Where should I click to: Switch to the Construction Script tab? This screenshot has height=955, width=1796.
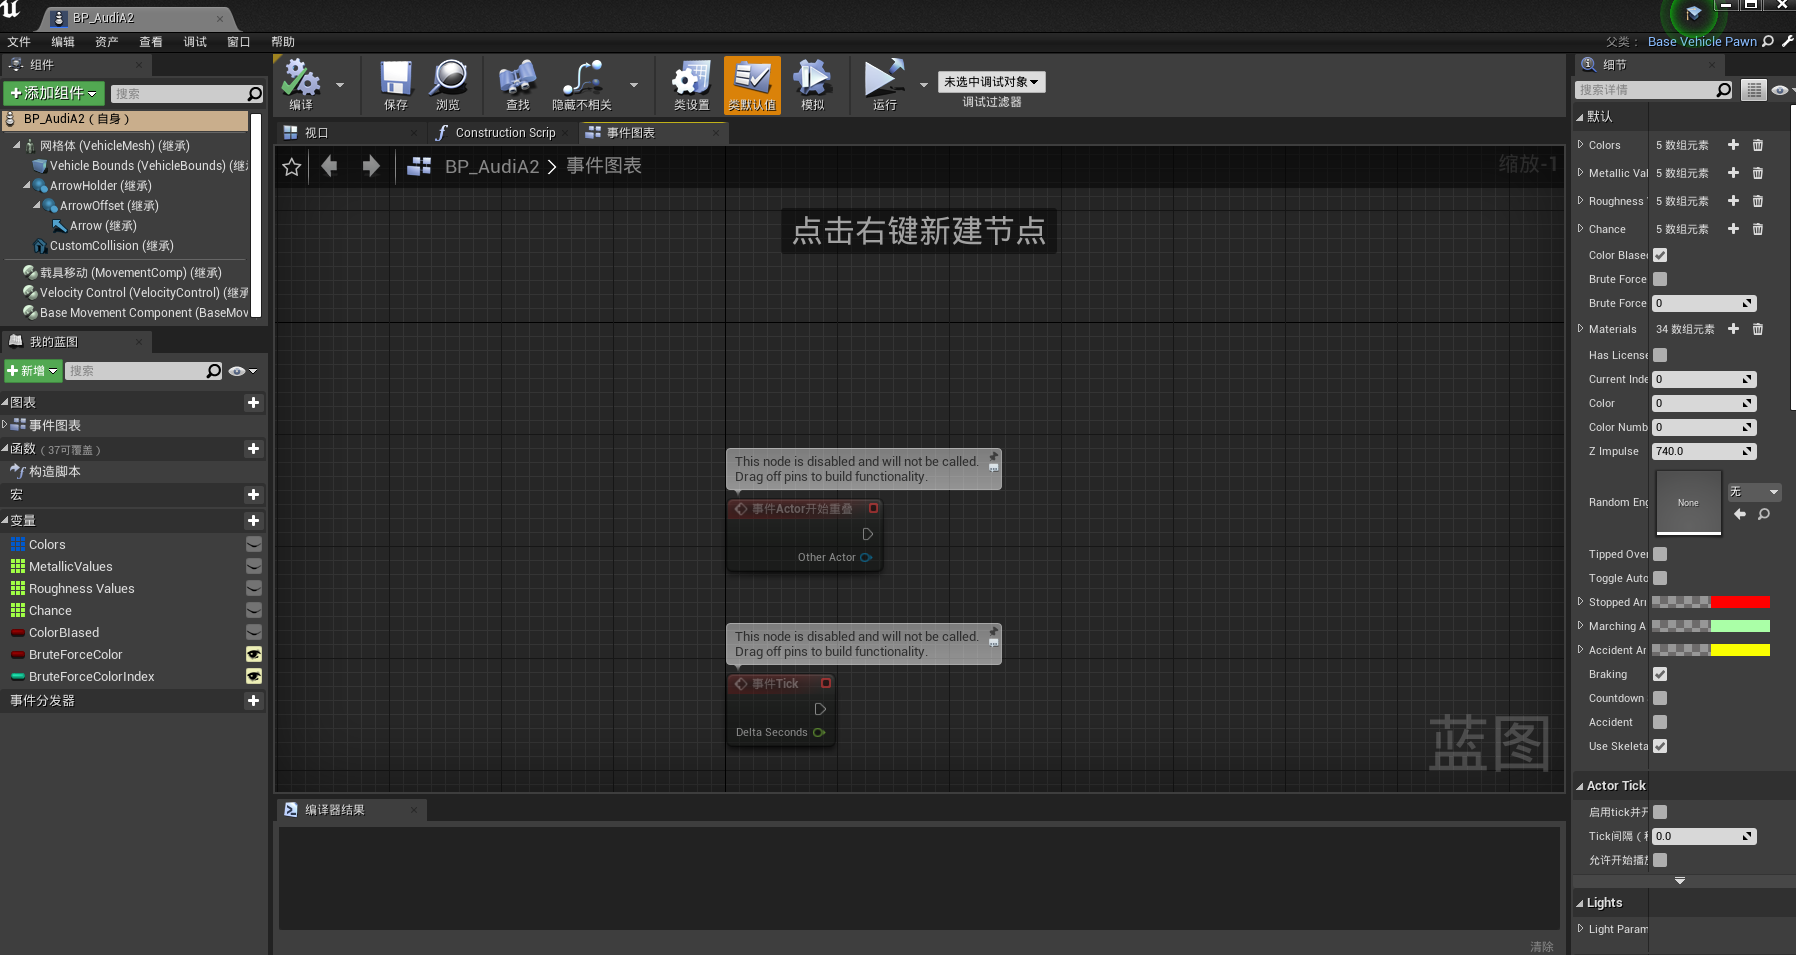pyautogui.click(x=504, y=133)
